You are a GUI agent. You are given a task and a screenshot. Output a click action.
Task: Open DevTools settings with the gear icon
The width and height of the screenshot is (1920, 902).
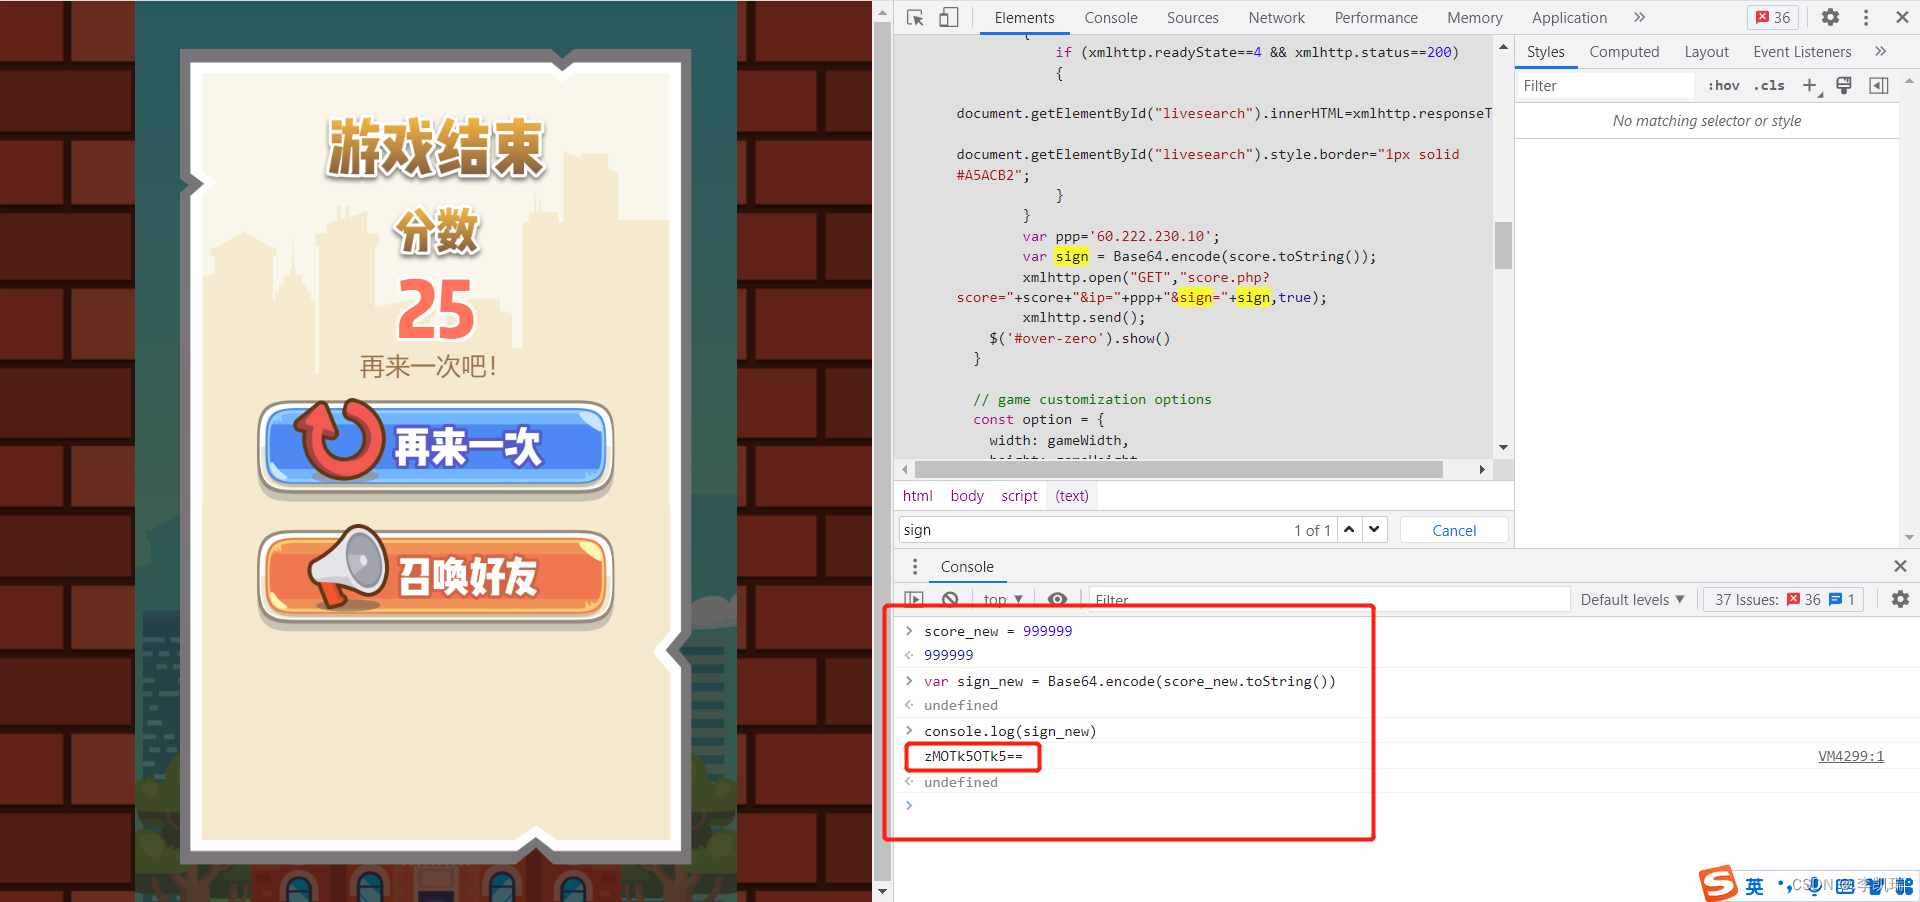[1830, 17]
